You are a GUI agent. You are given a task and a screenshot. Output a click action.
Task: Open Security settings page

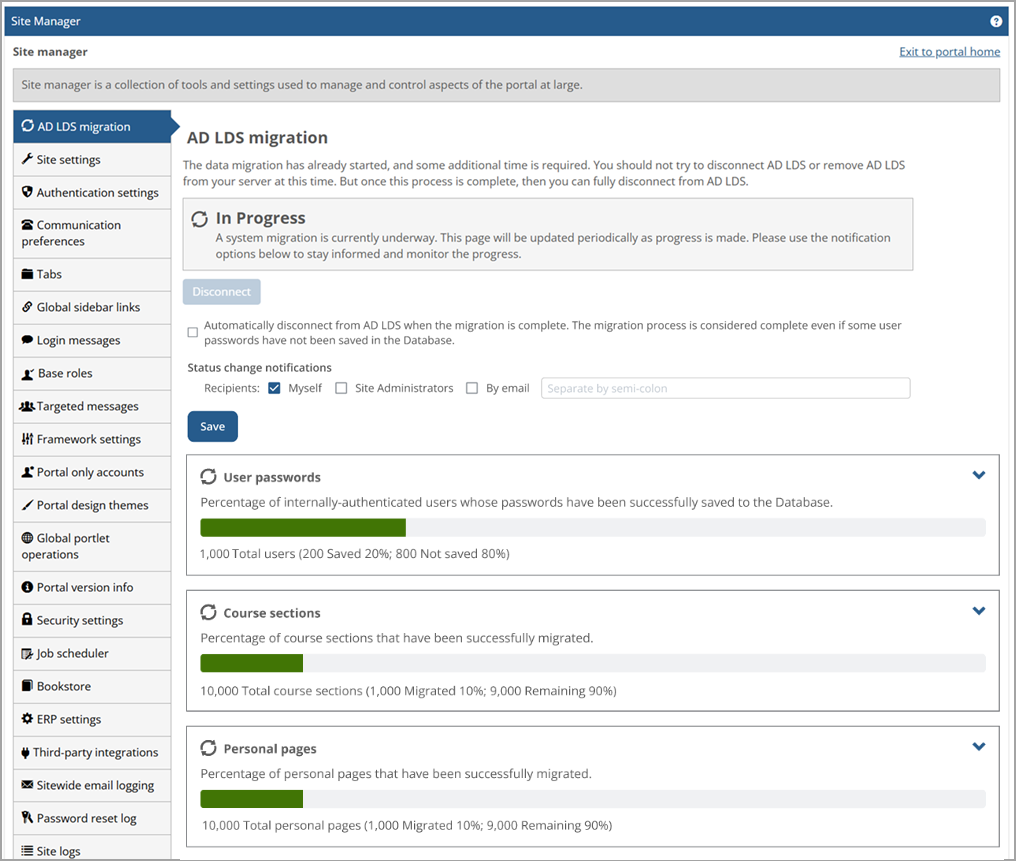(92, 620)
